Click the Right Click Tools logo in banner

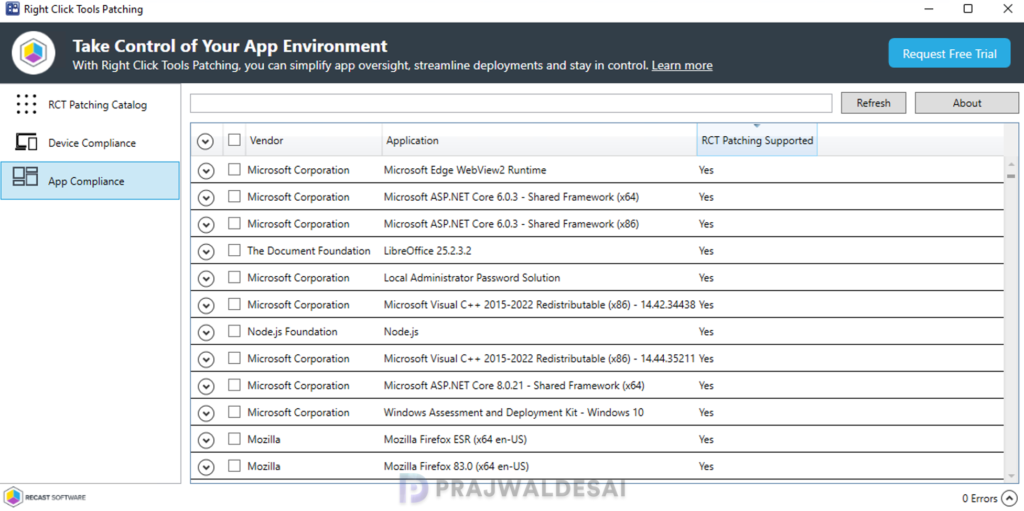click(33, 52)
